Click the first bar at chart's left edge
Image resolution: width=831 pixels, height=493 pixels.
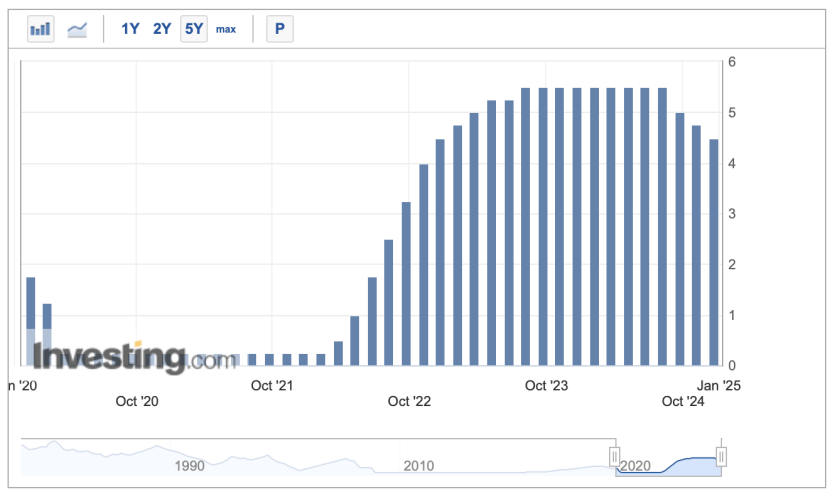click(30, 320)
